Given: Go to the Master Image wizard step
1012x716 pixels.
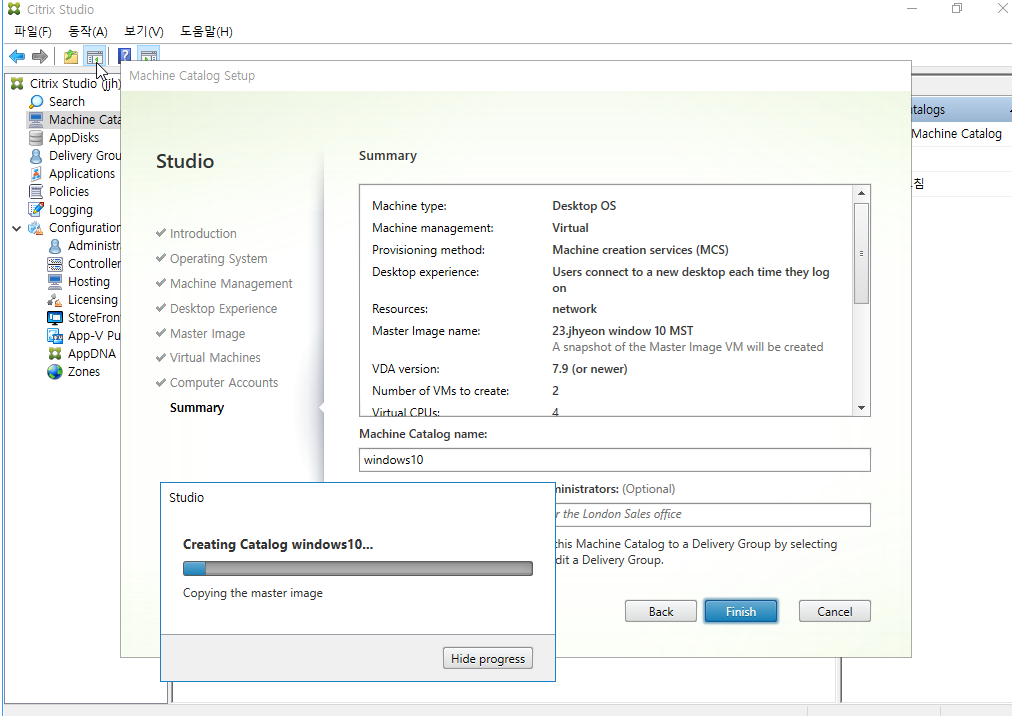Looking at the screenshot, I should click(207, 334).
